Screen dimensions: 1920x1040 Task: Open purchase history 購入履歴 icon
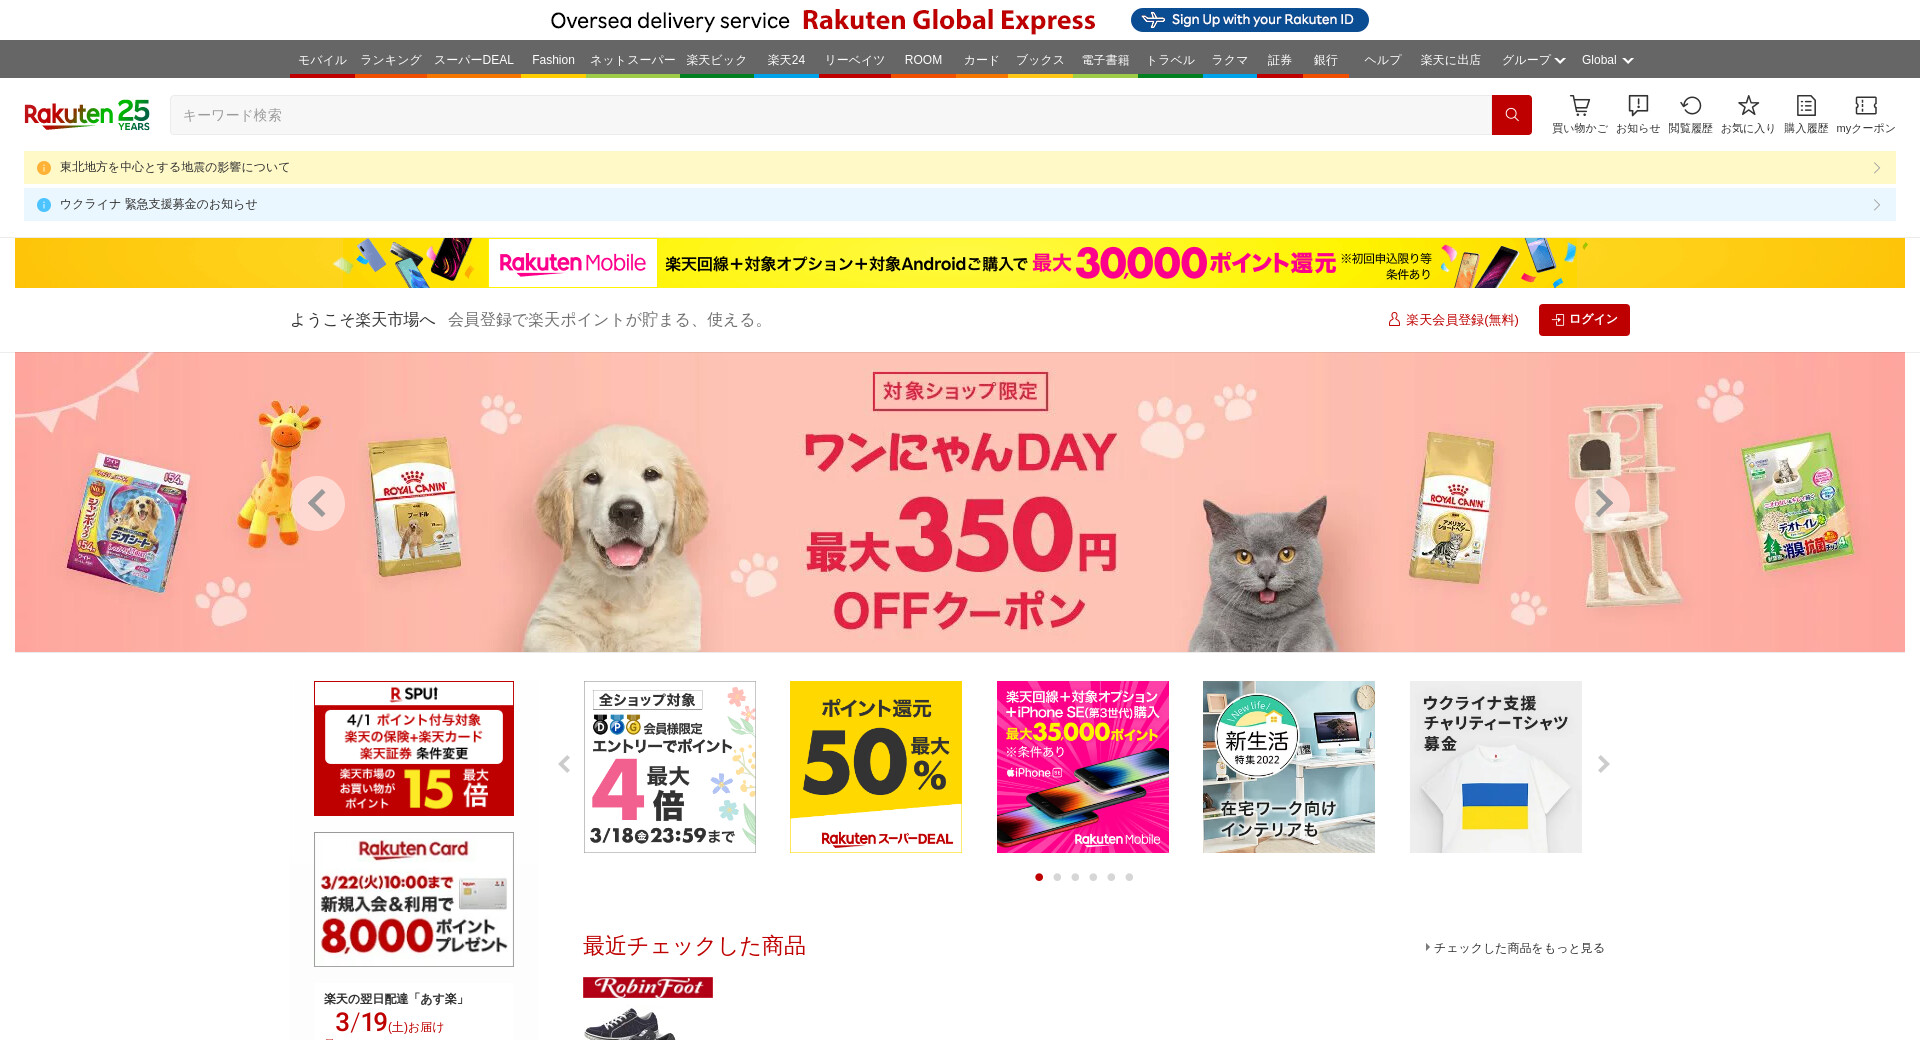(1806, 114)
